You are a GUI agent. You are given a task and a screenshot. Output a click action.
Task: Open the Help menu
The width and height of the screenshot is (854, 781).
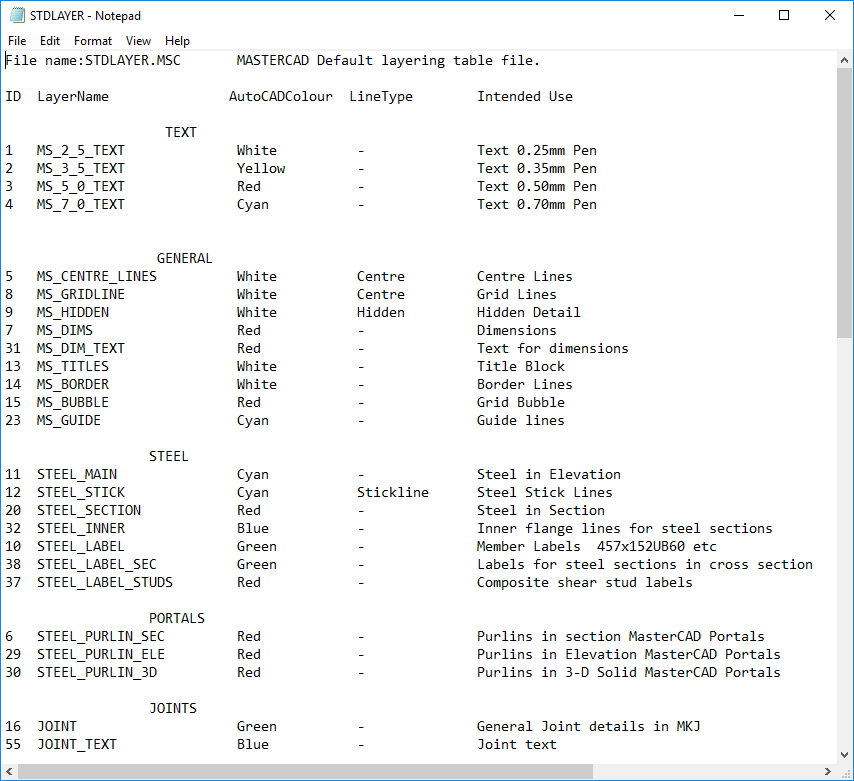point(177,41)
